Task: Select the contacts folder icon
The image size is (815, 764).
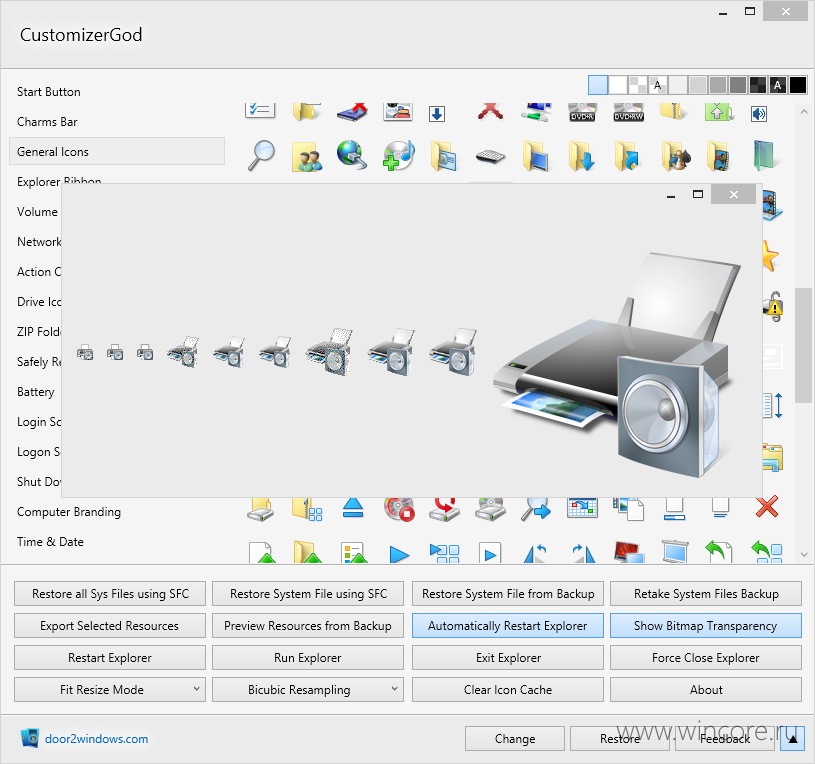Action: coord(443,156)
